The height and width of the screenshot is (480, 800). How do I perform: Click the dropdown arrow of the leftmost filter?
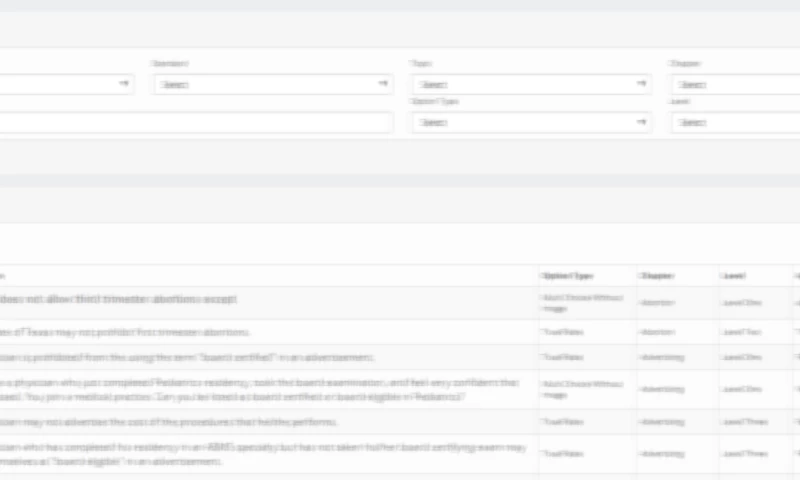point(124,84)
